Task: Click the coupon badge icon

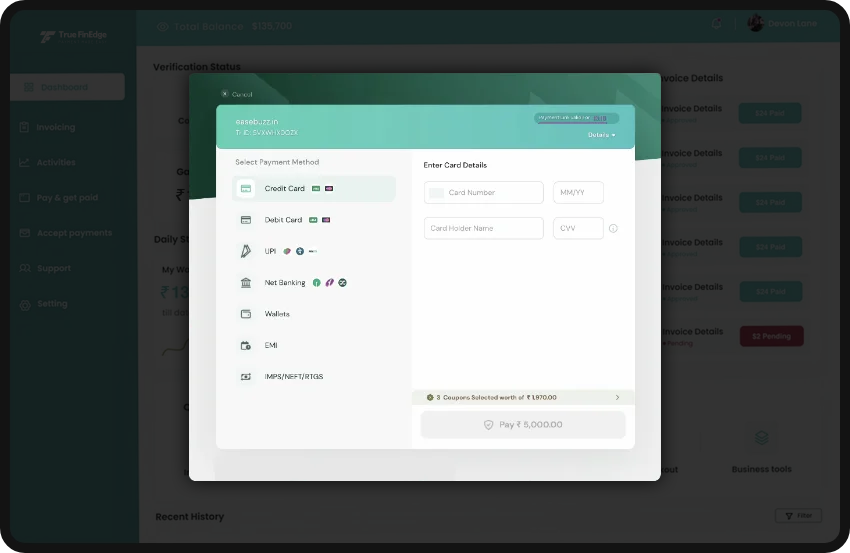Action: (429, 398)
